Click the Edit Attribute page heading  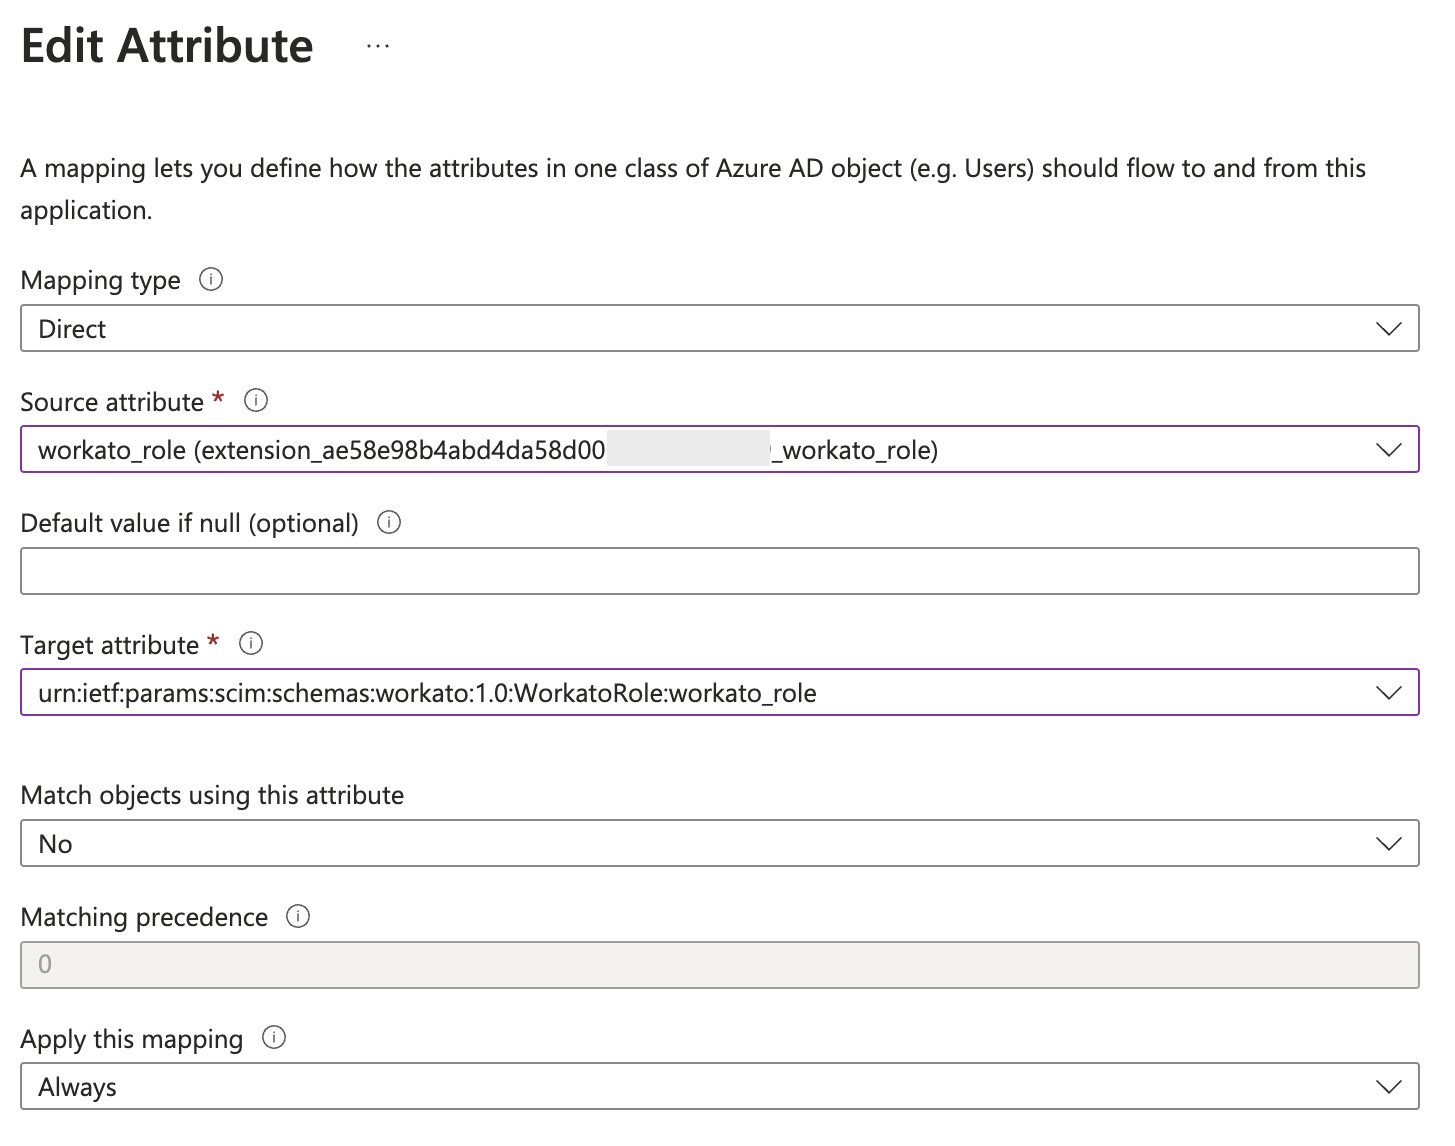click(167, 46)
